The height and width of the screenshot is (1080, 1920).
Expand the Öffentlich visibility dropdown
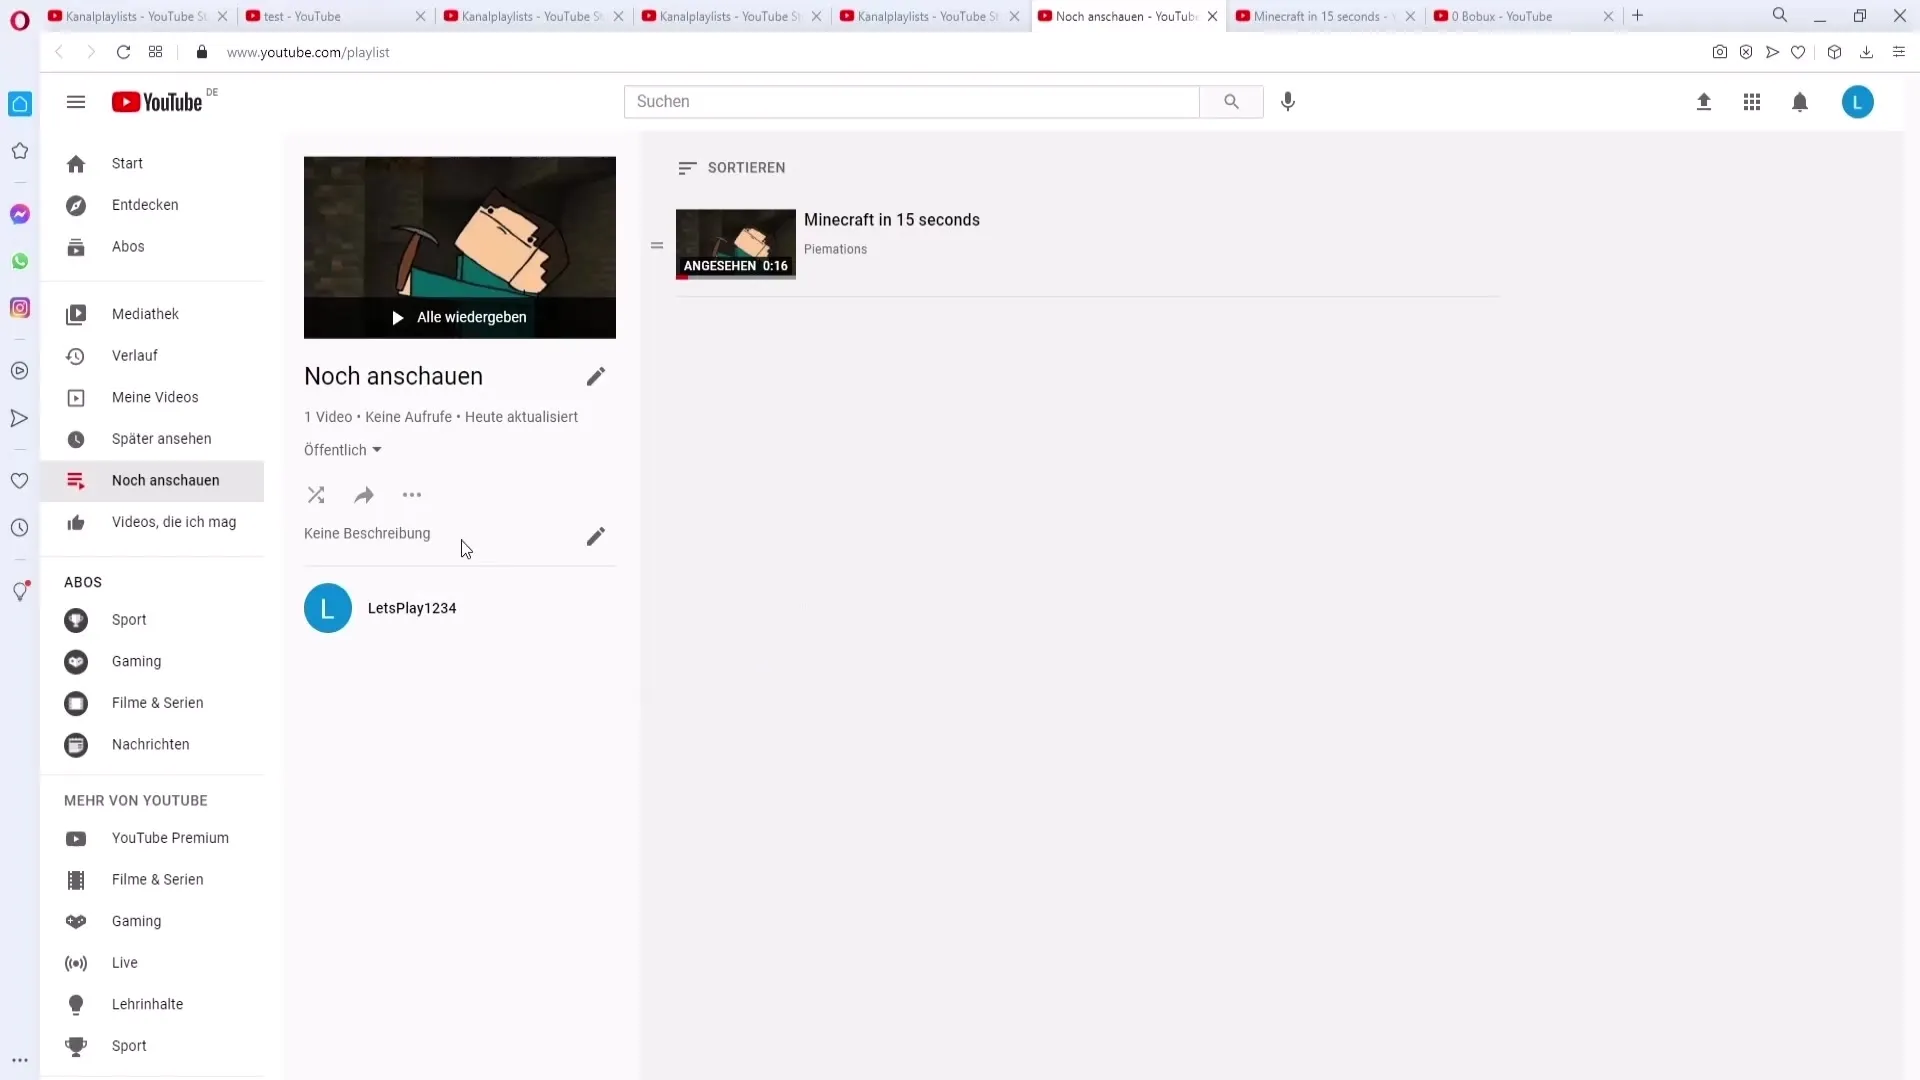[x=342, y=448]
